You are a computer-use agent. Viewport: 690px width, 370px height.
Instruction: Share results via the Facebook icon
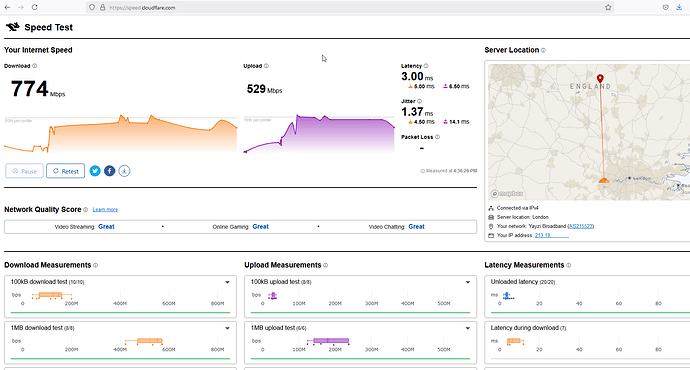(110, 171)
